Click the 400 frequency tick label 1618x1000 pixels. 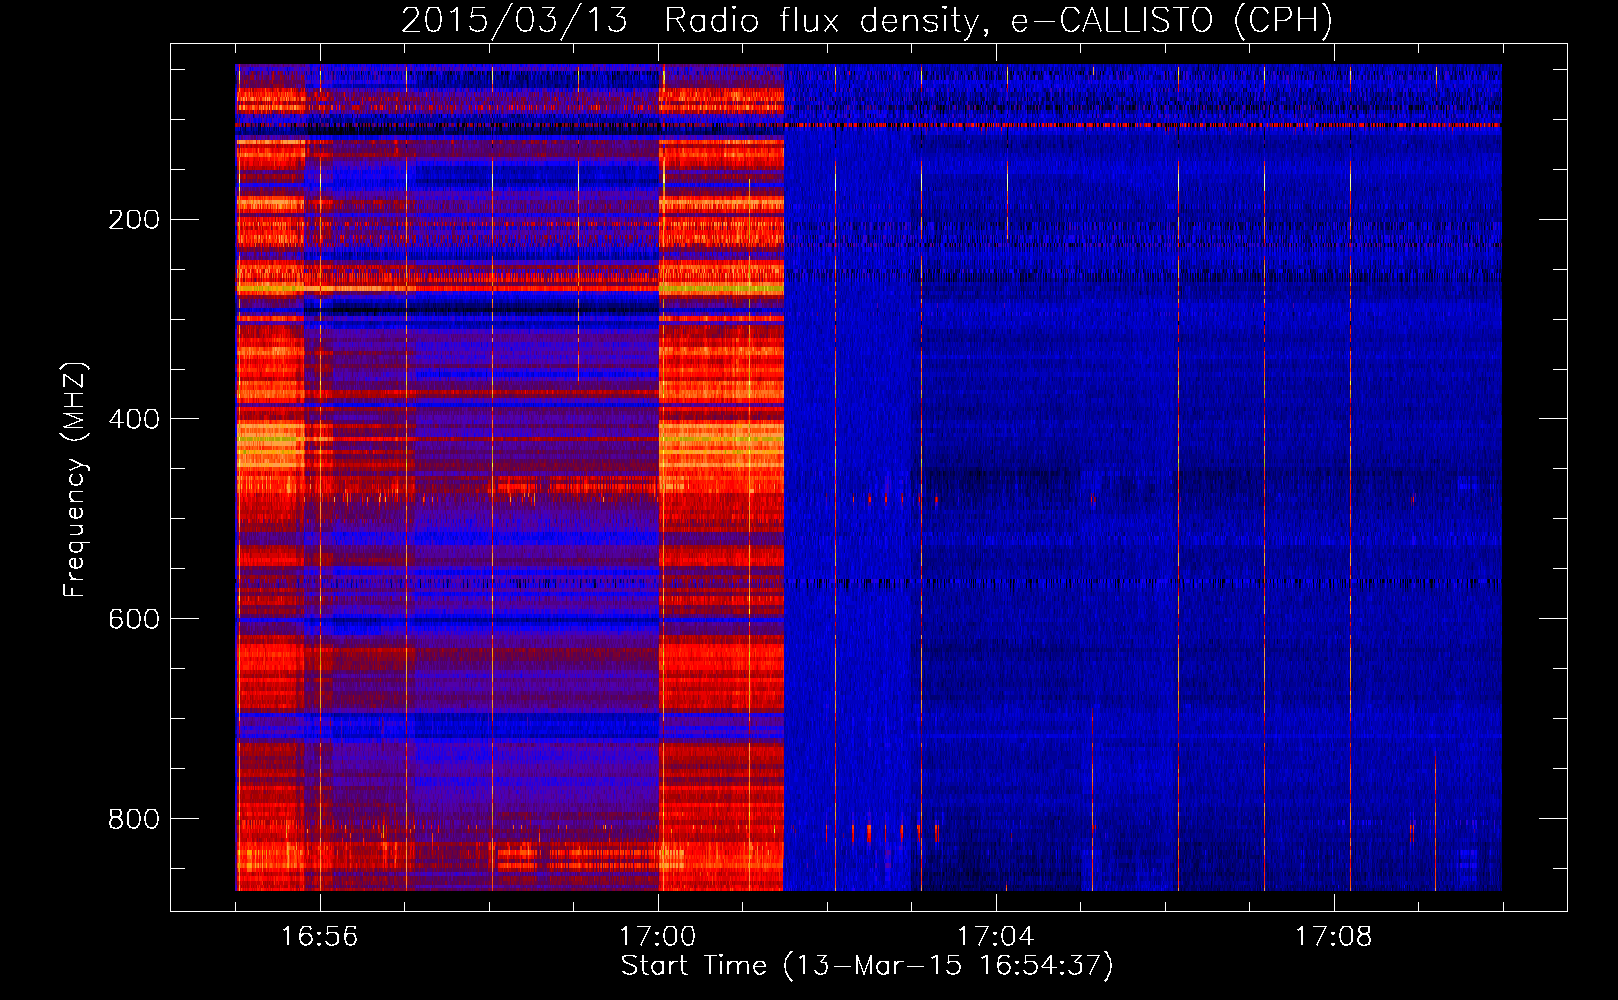(x=134, y=419)
